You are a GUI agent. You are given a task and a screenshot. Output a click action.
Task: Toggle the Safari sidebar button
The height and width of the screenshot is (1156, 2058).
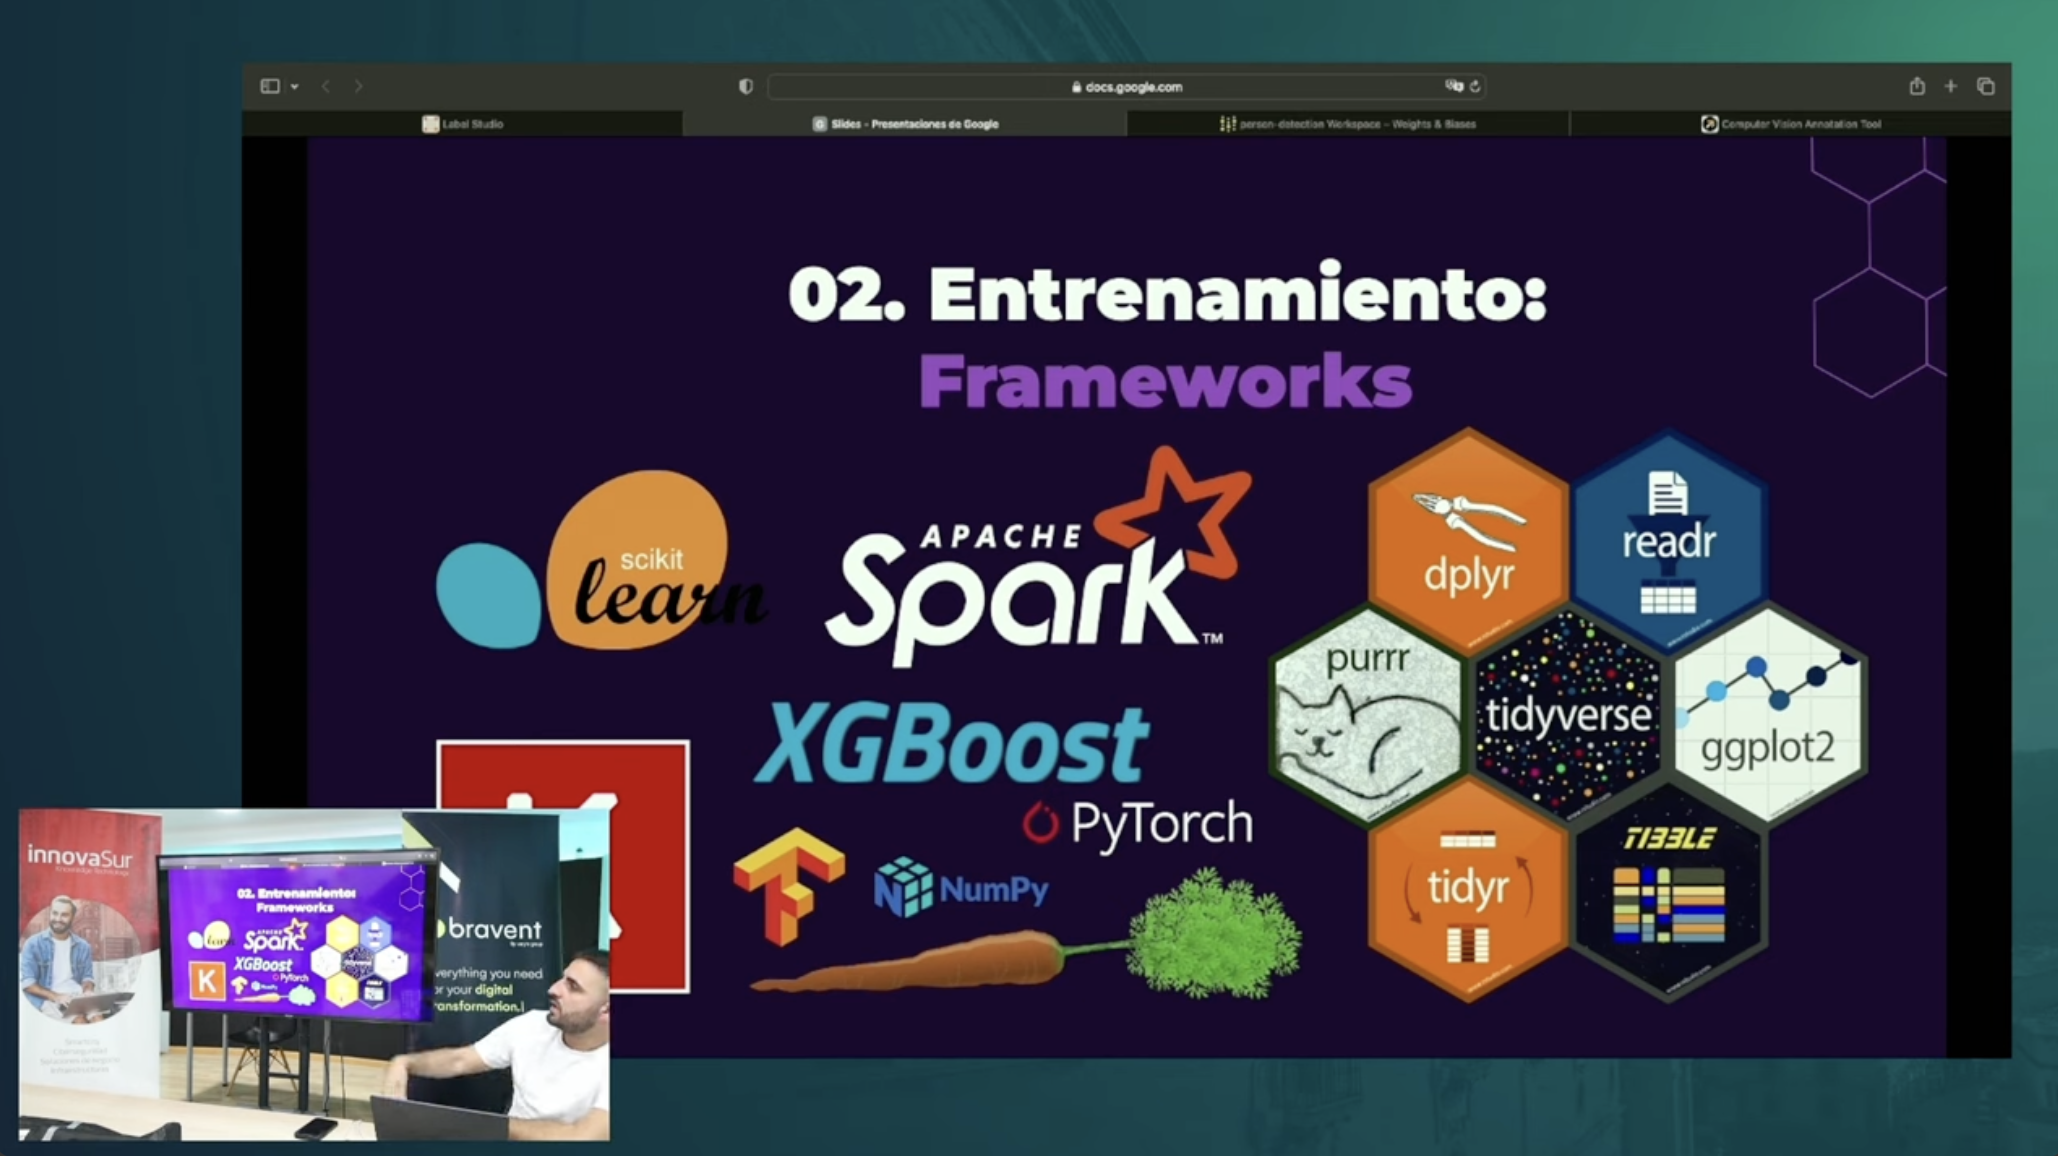tap(270, 87)
